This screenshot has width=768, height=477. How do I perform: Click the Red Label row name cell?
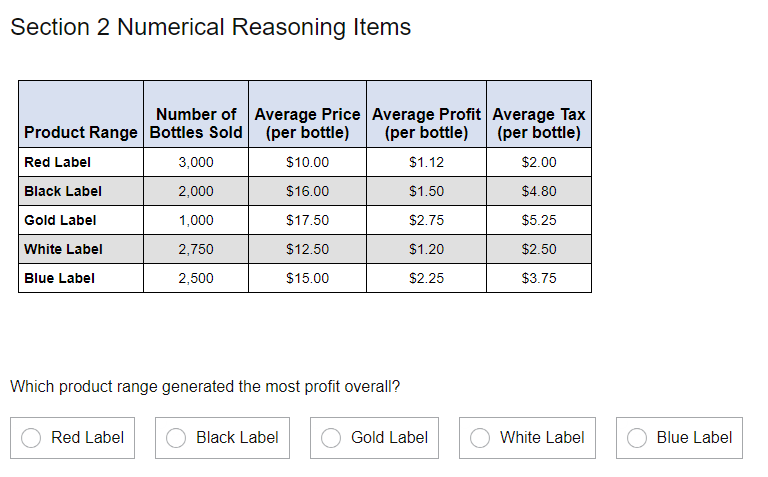(x=57, y=162)
